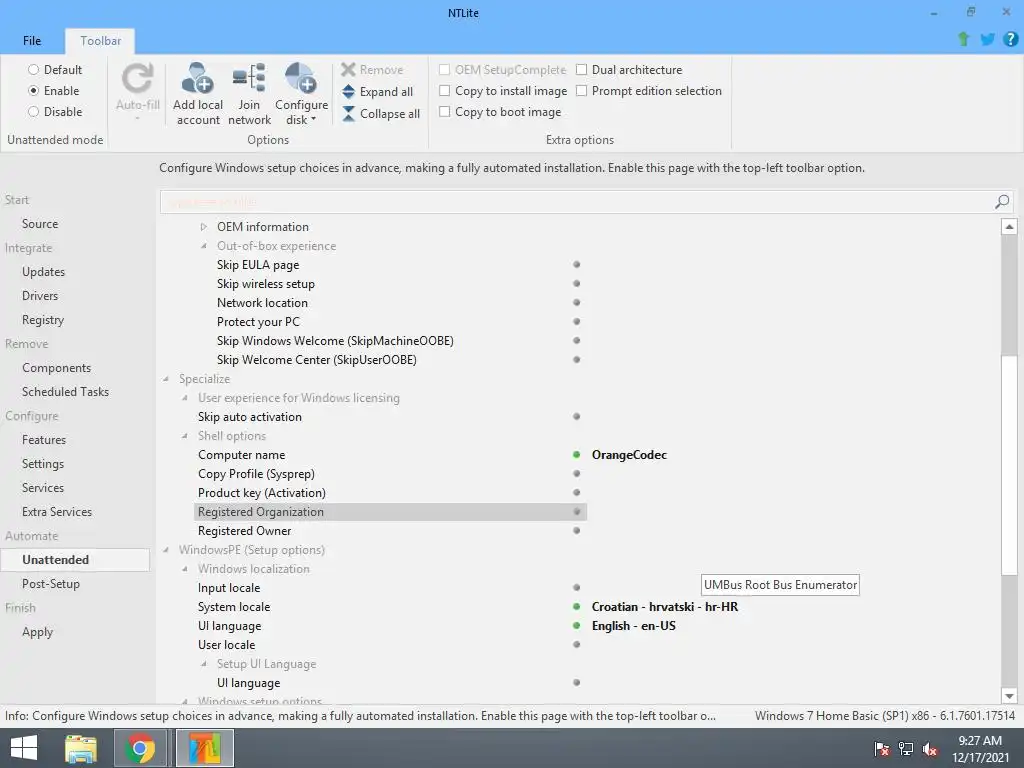Collapse the Setup UI Language group

point(204,664)
